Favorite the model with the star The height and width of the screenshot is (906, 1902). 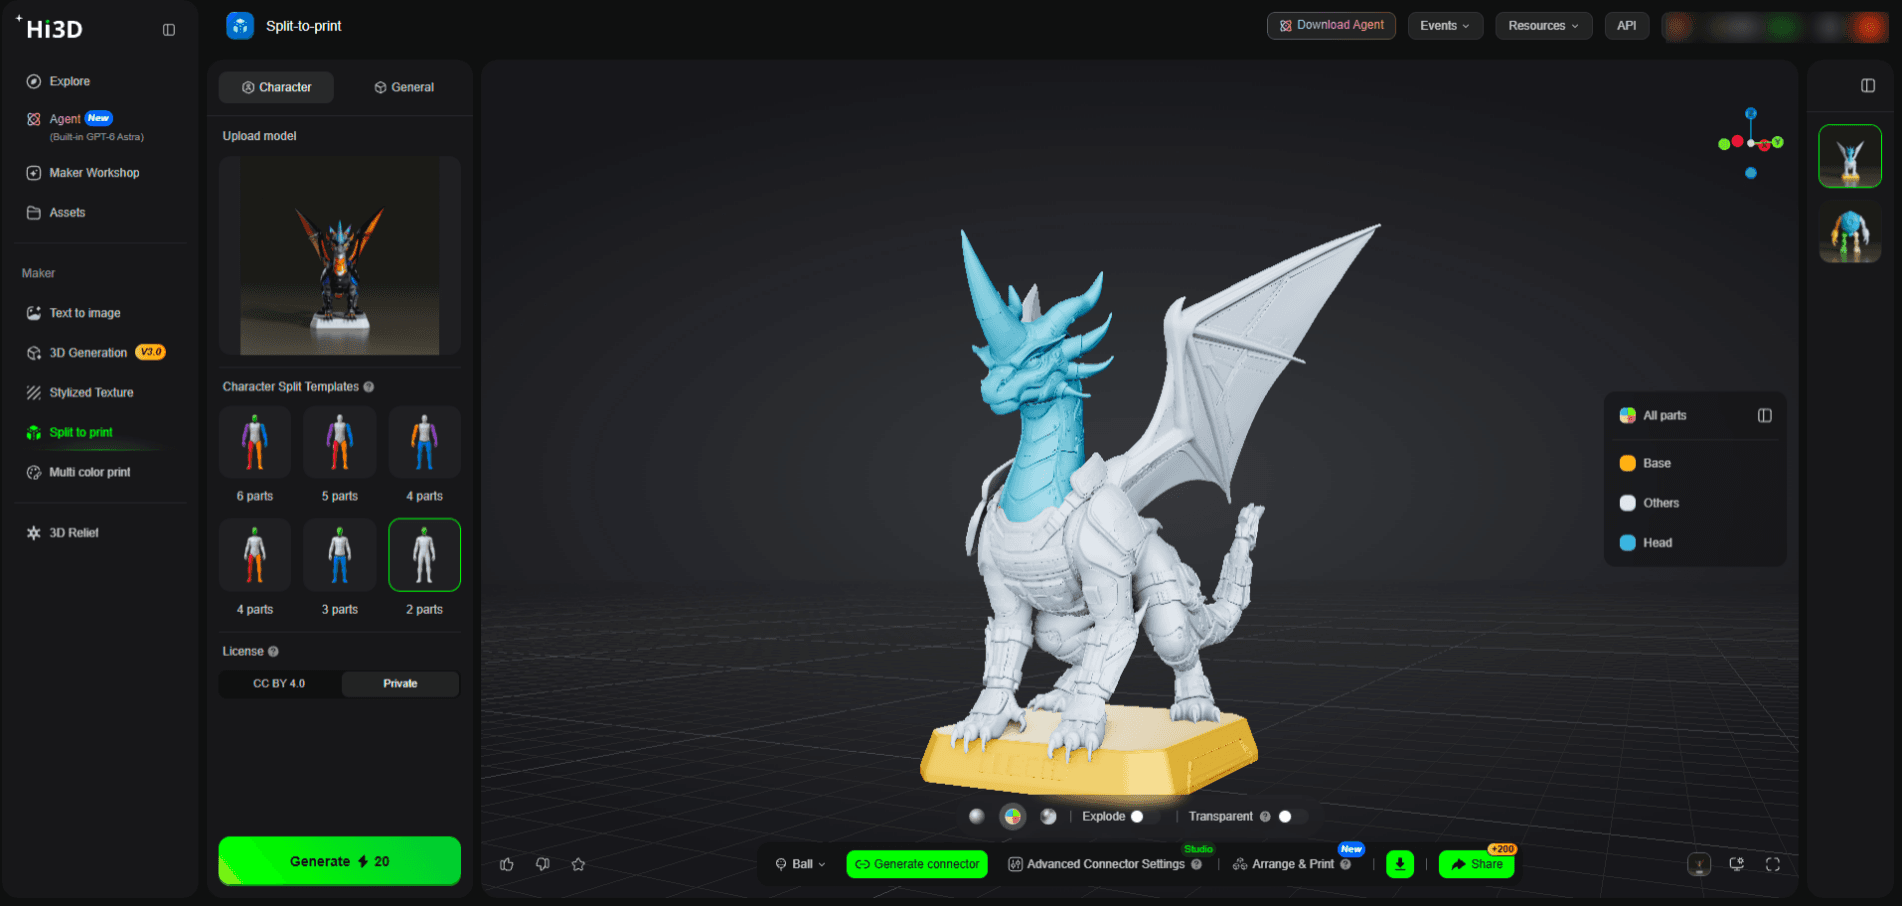(x=578, y=864)
